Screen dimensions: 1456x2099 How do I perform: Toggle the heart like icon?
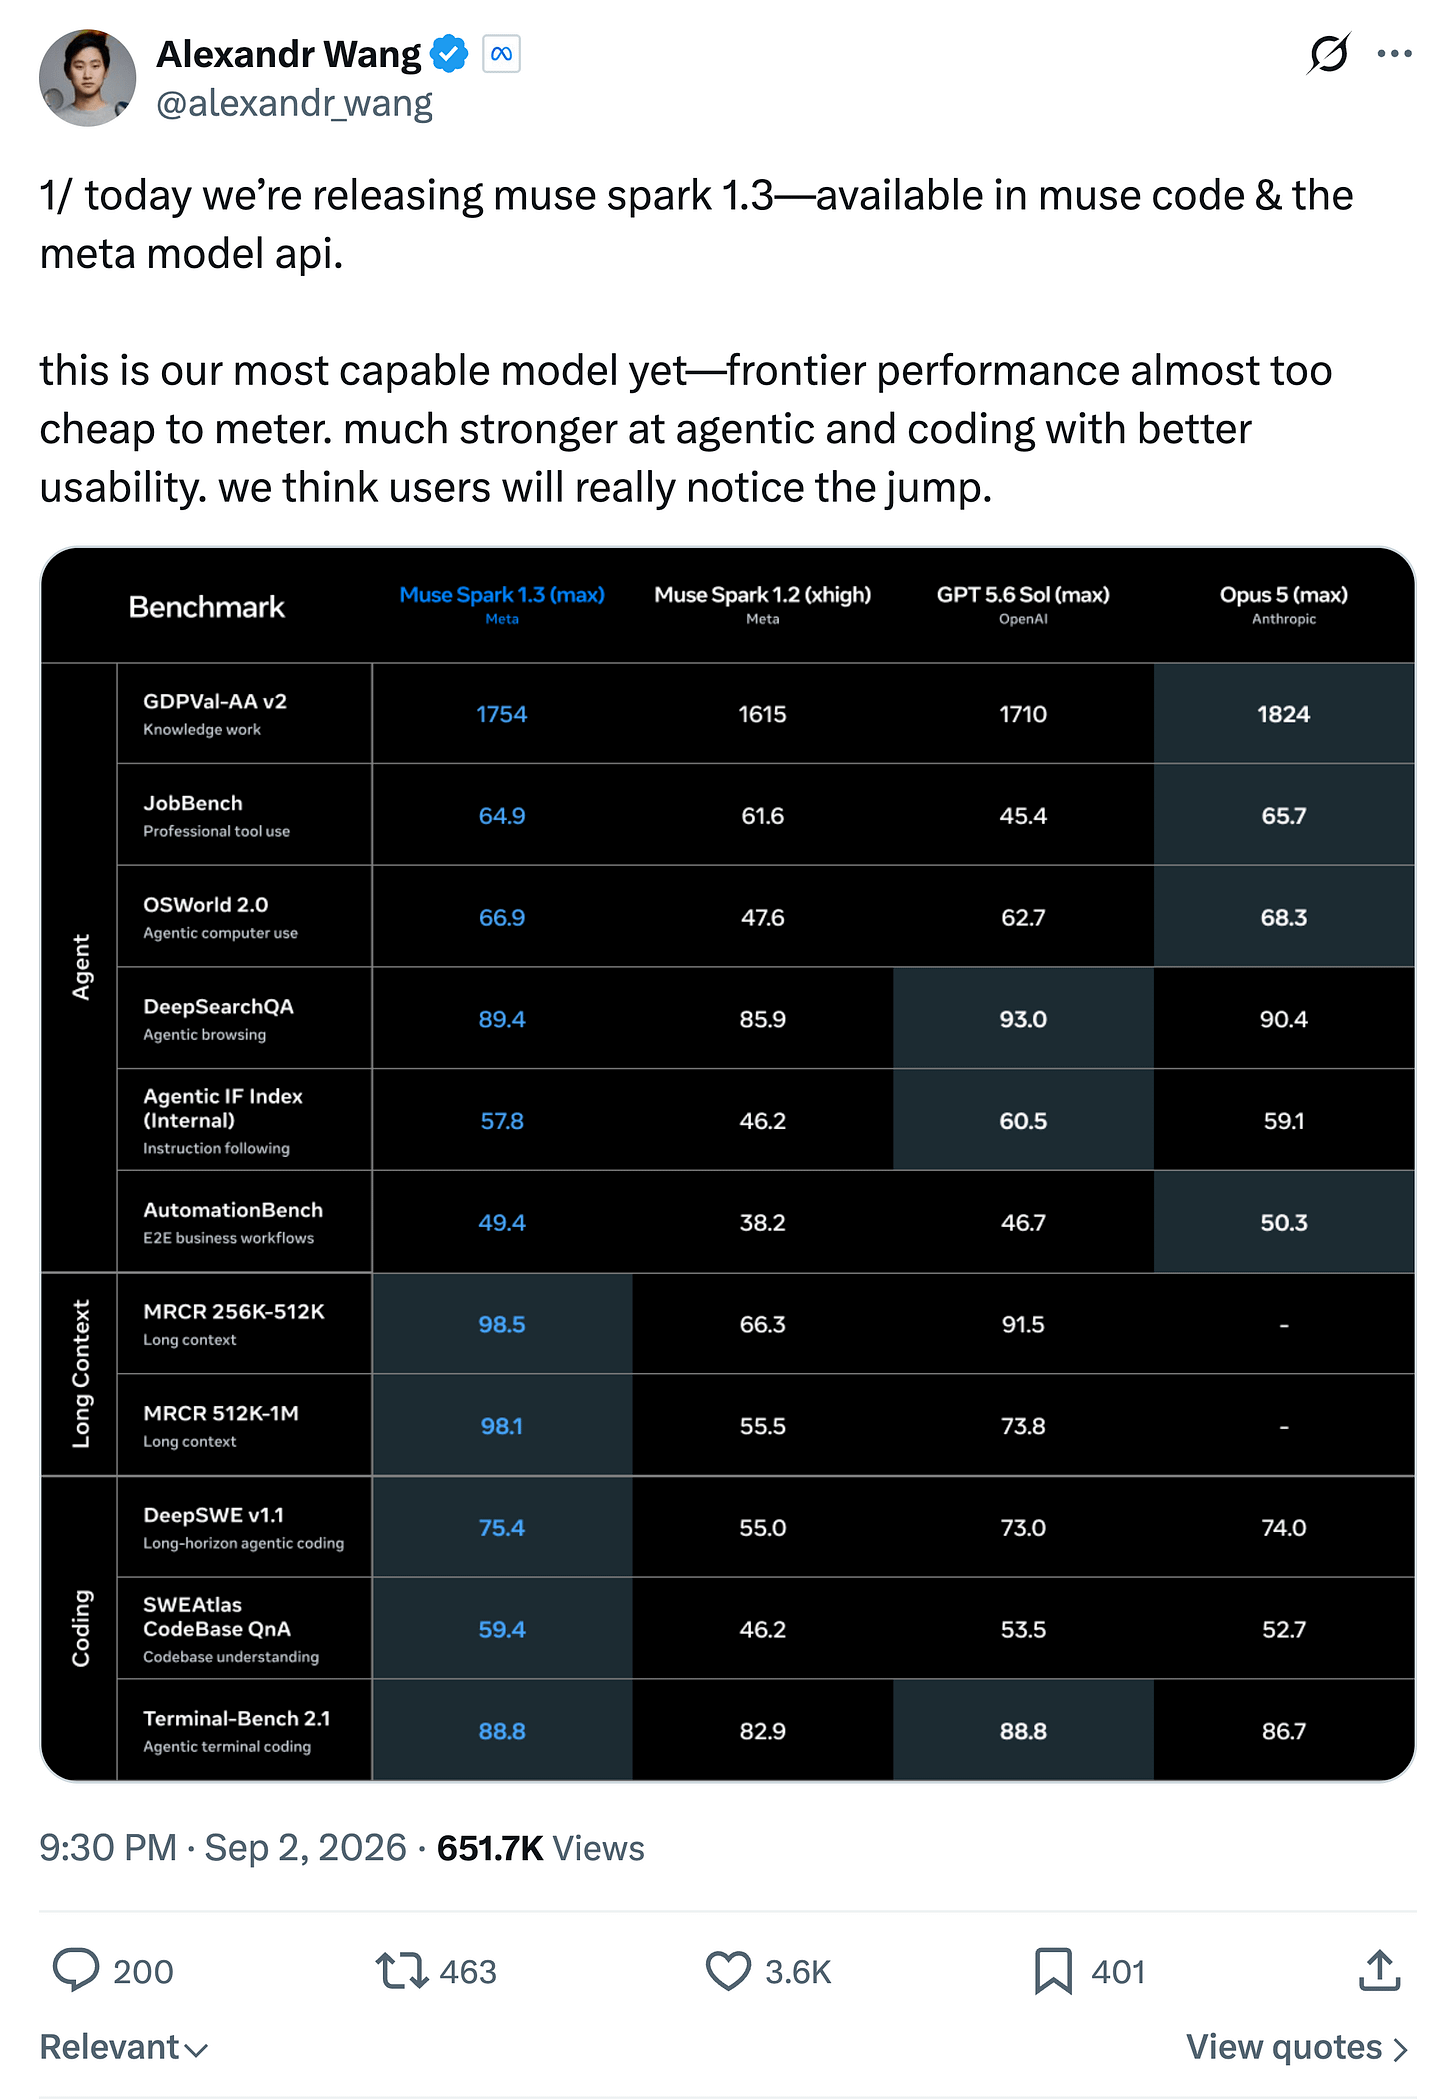pos(728,1971)
